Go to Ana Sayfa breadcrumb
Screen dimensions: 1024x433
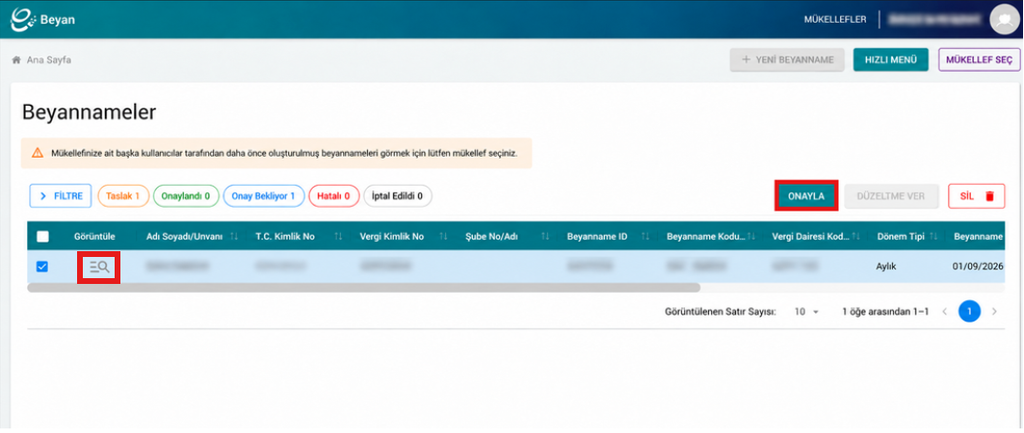(x=49, y=60)
